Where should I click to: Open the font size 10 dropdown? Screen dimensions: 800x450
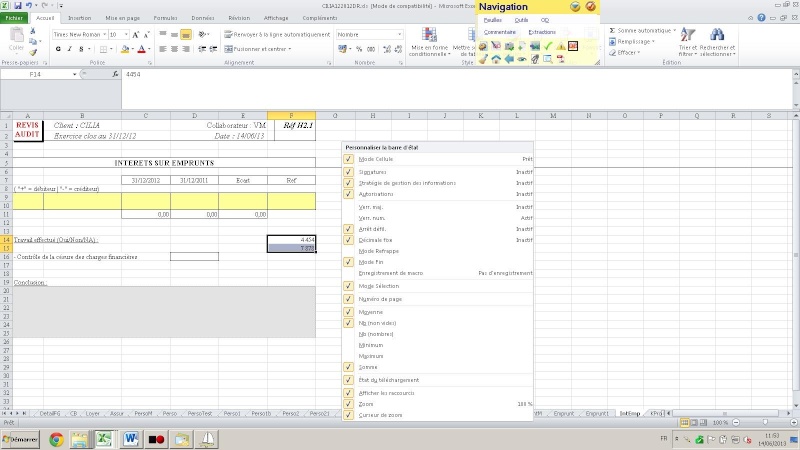pyautogui.click(x=126, y=35)
